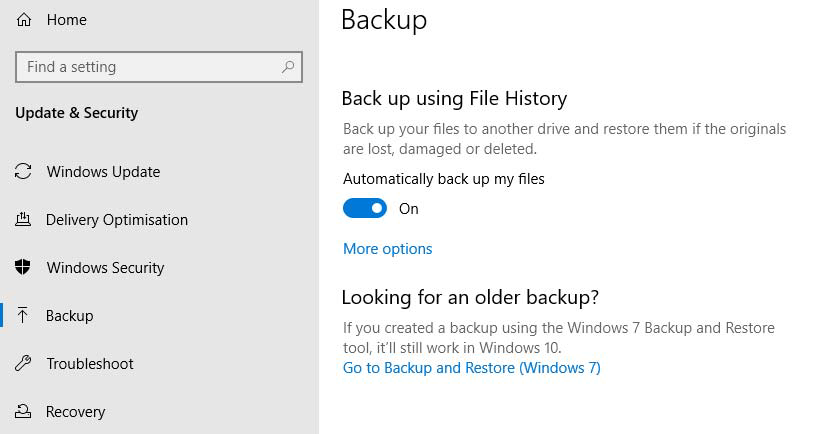818x434 pixels.
Task: Go to Backup and Restore (Windows 7)
Action: point(472,368)
